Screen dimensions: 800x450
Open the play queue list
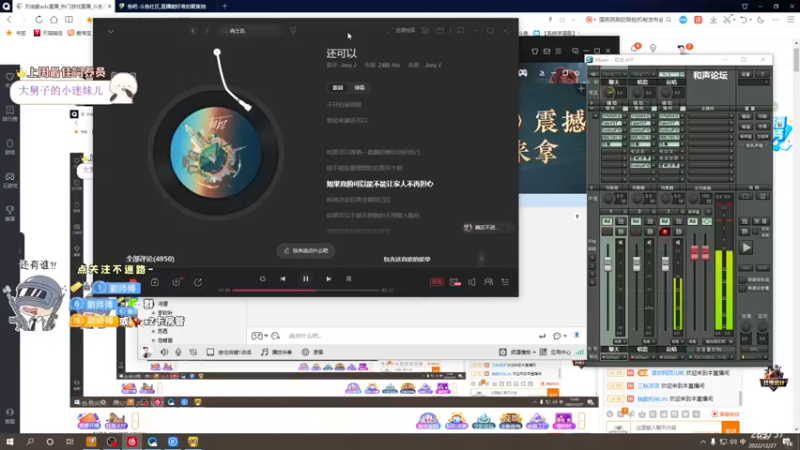point(505,282)
